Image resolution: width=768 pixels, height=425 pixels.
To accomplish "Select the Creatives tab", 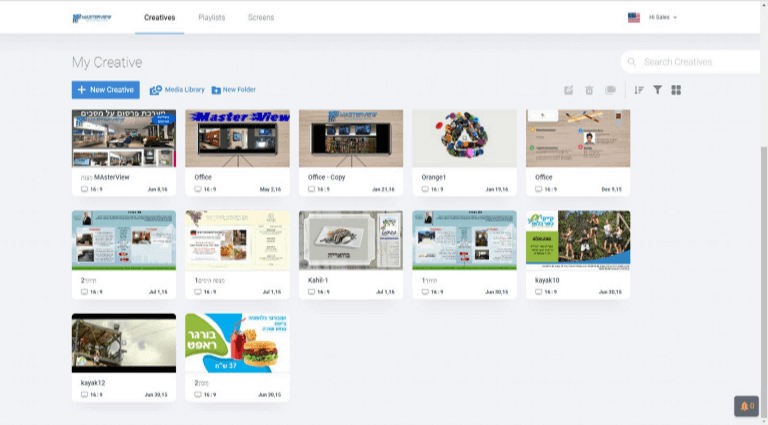I will tap(159, 17).
